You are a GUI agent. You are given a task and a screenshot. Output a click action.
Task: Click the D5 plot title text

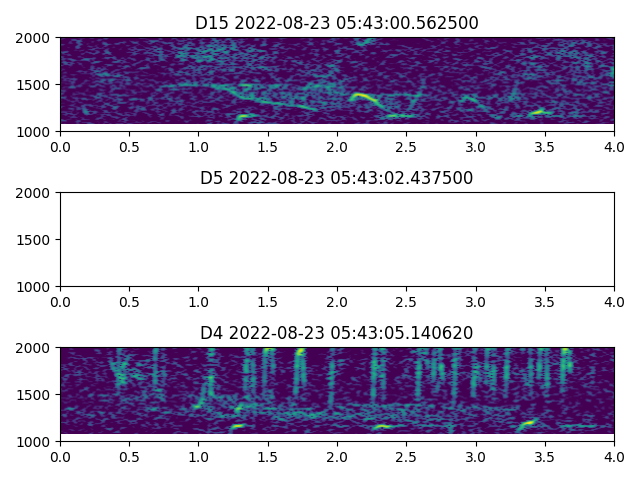click(x=337, y=178)
